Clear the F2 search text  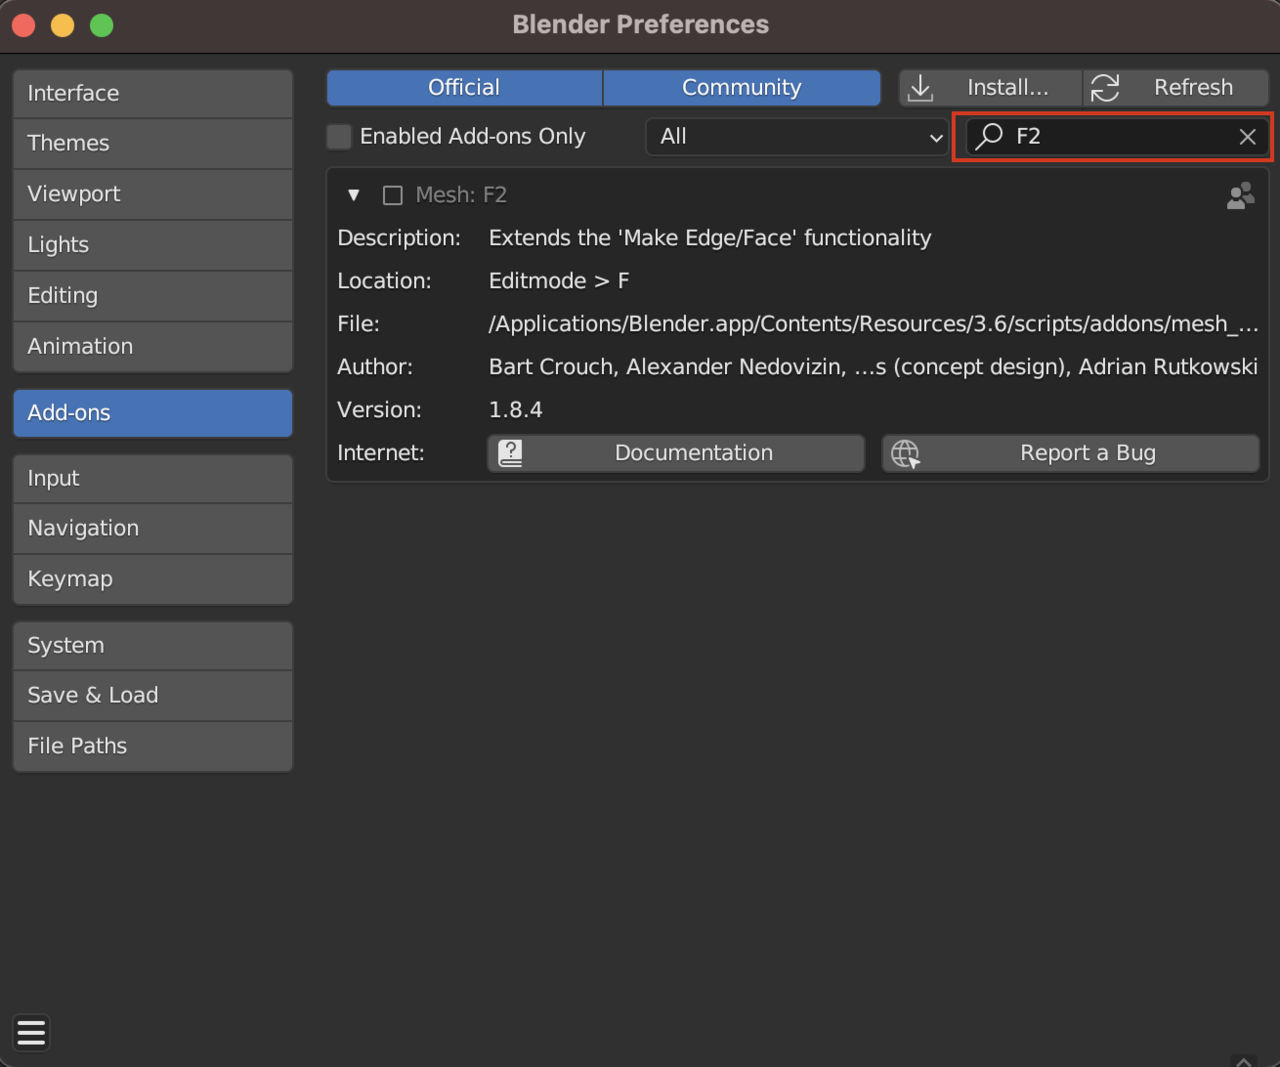pyautogui.click(x=1247, y=137)
